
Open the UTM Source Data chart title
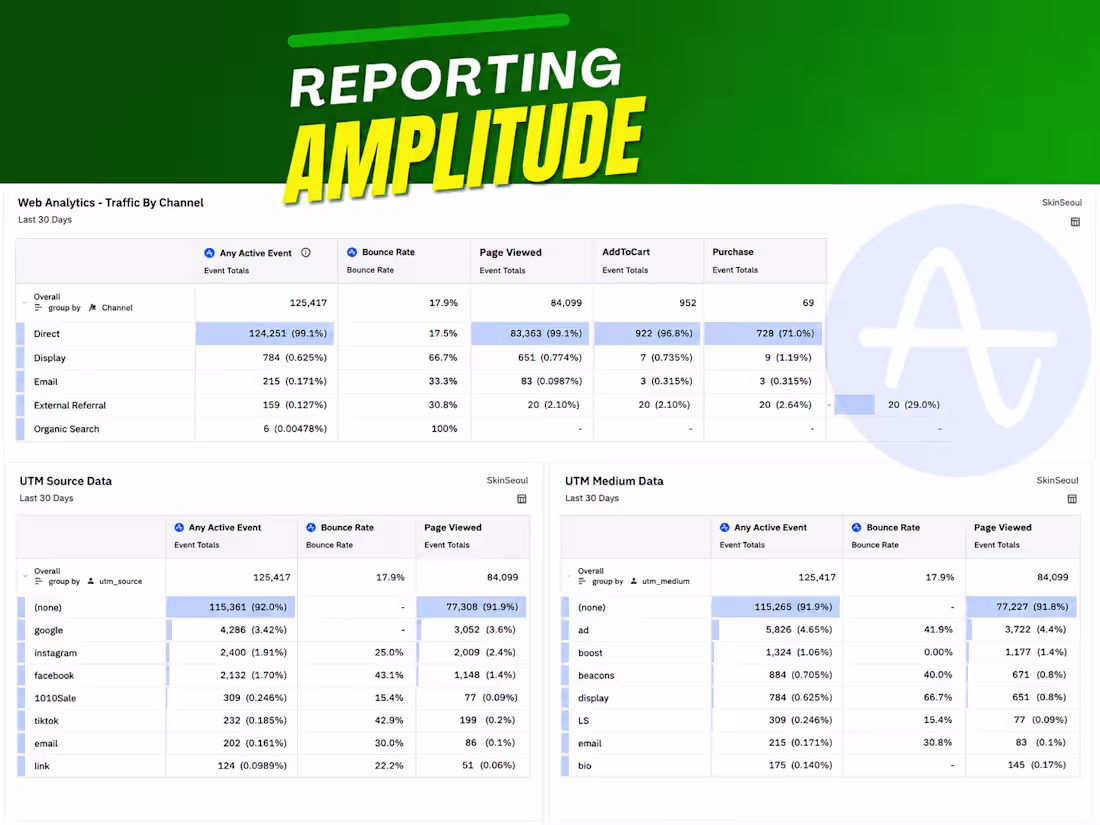65,481
